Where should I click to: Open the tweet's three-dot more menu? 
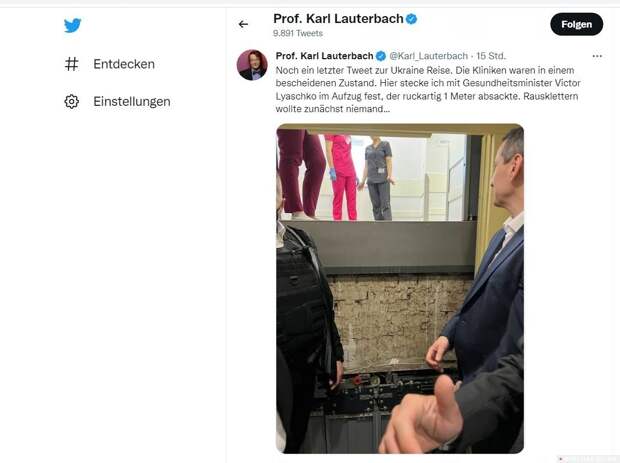[597, 56]
